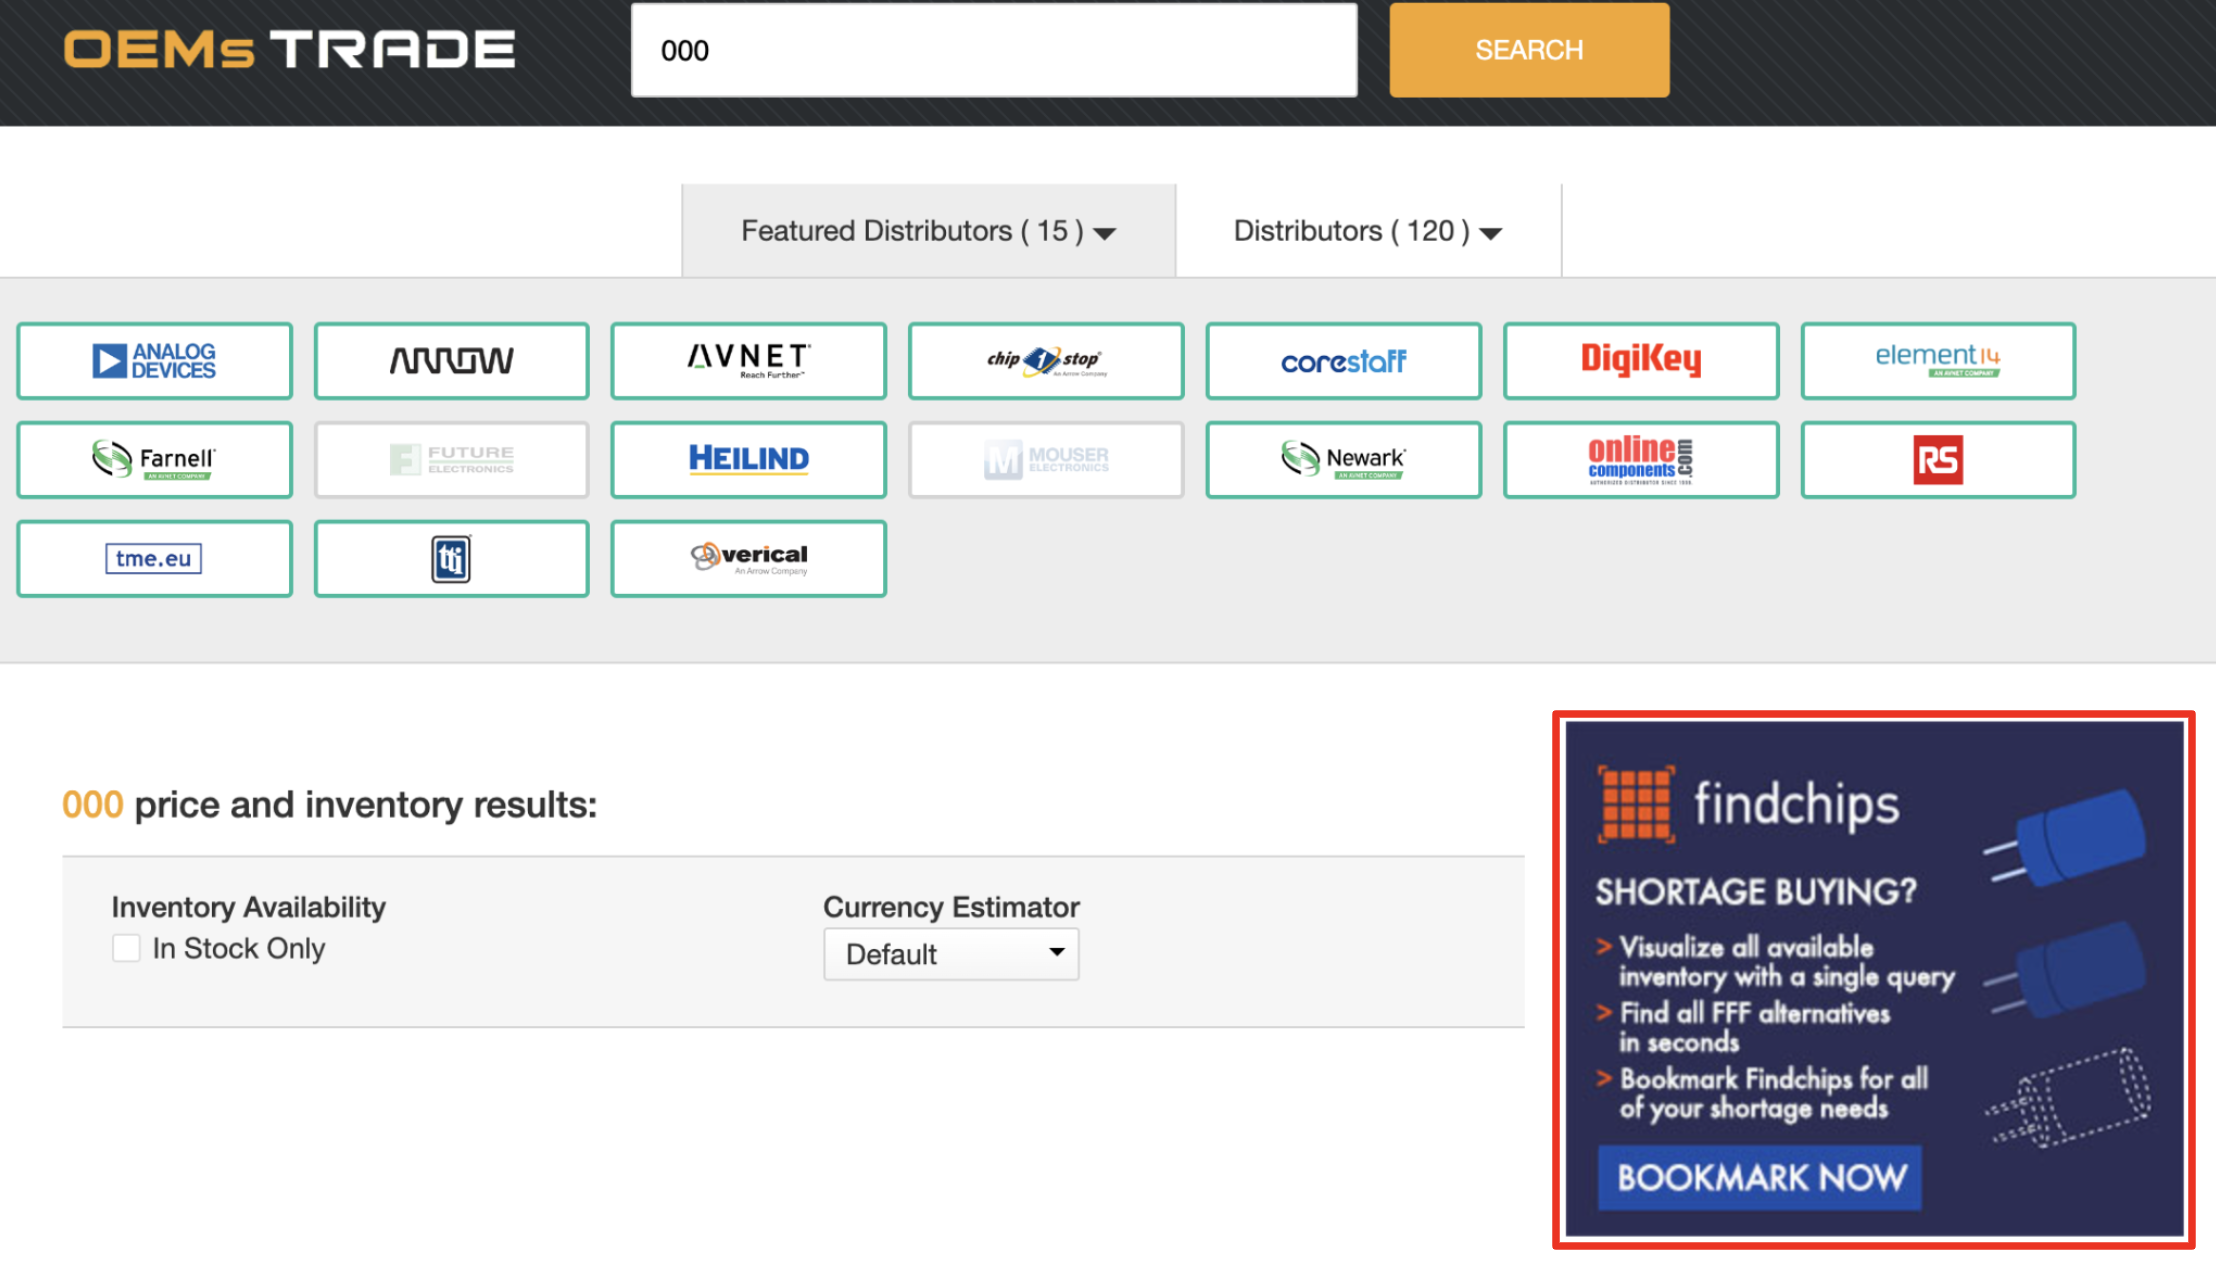Click the search input containing 000
This screenshot has height=1272, width=2216.
pyautogui.click(x=994, y=50)
